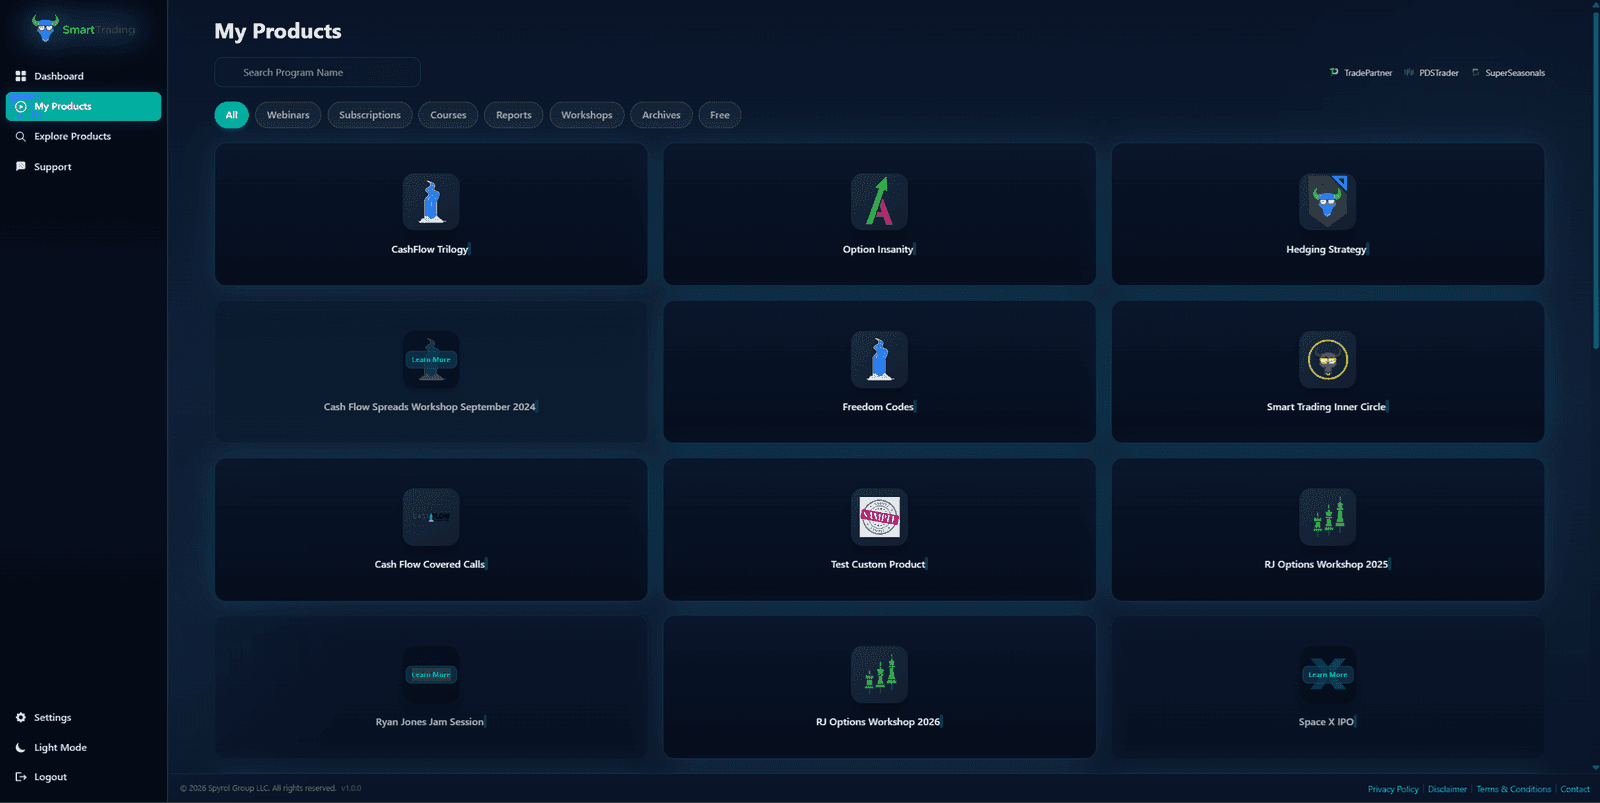1600x803 pixels.
Task: Open Settings in the sidebar
Action: [83, 717]
